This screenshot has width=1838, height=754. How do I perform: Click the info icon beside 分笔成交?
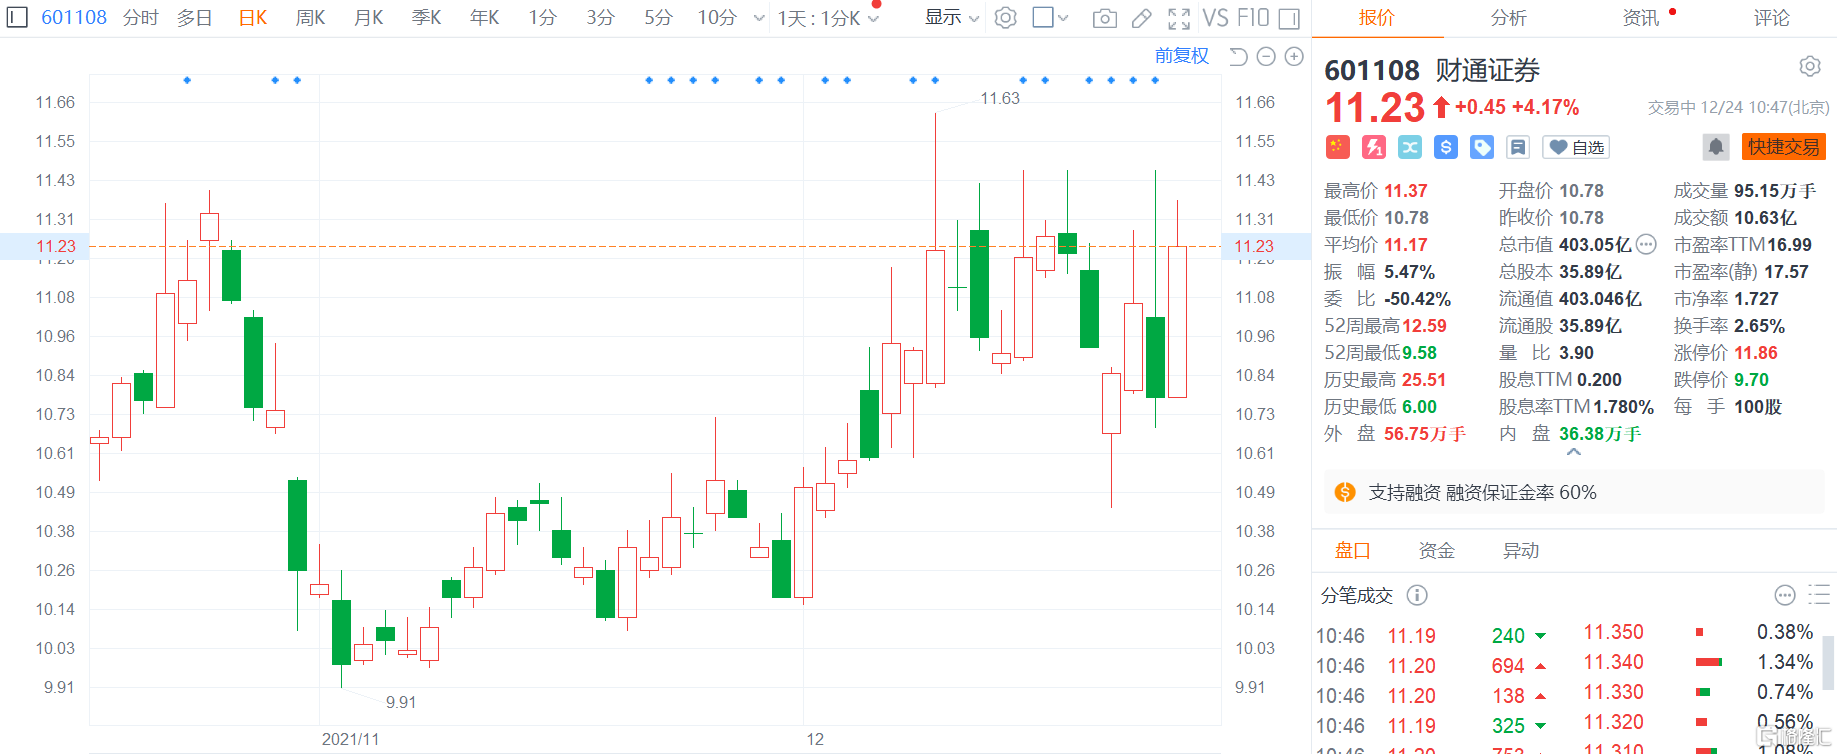[1417, 595]
